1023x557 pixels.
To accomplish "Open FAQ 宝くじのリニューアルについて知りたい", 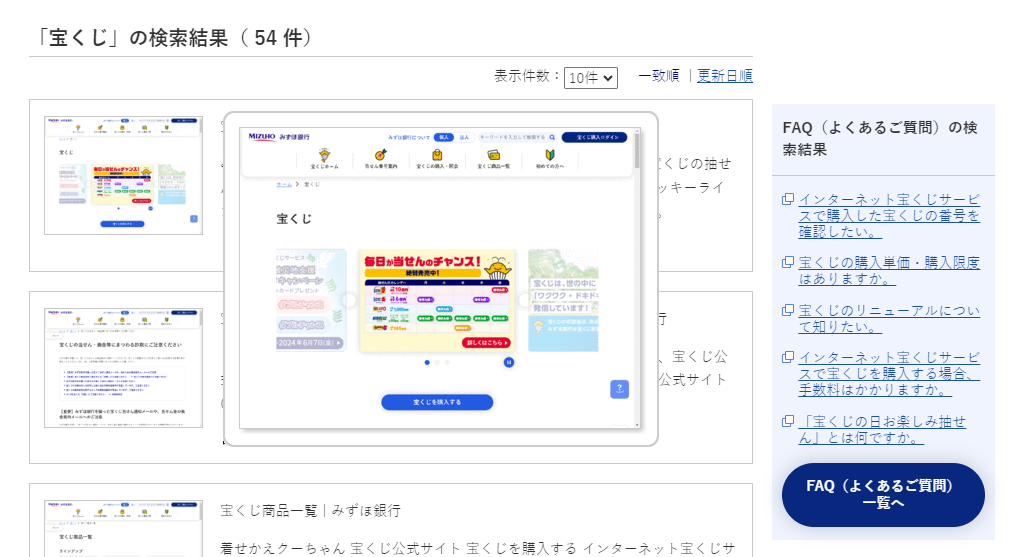I will click(889, 318).
